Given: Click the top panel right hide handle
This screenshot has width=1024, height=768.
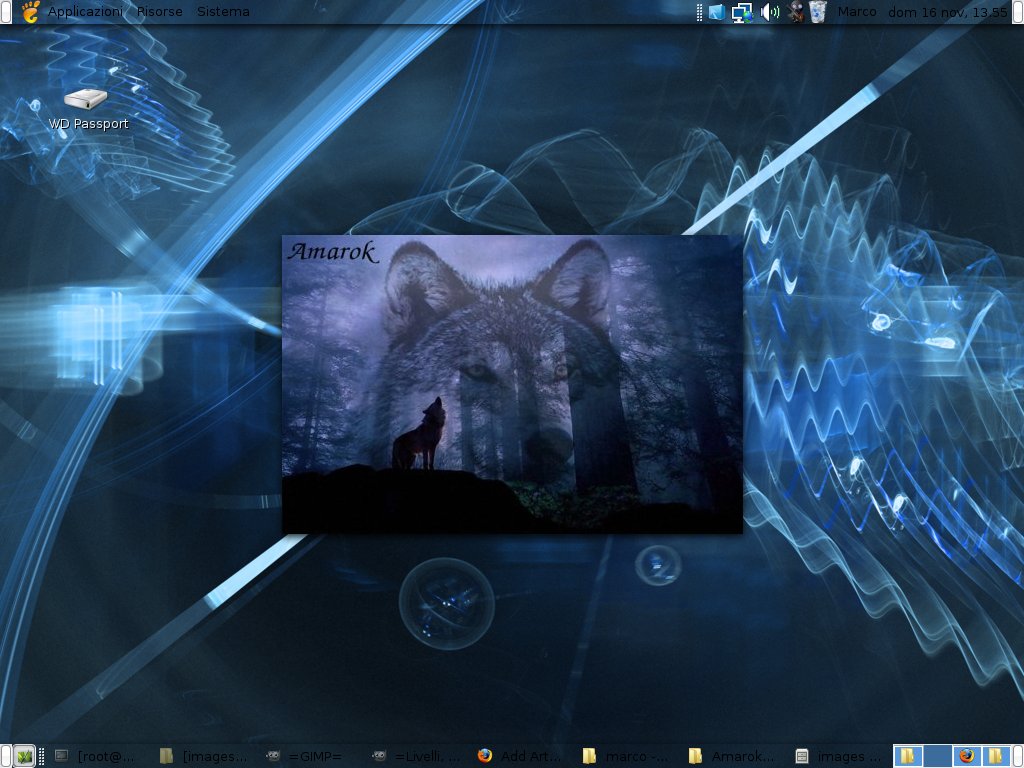Looking at the screenshot, I should pos(1018,12).
